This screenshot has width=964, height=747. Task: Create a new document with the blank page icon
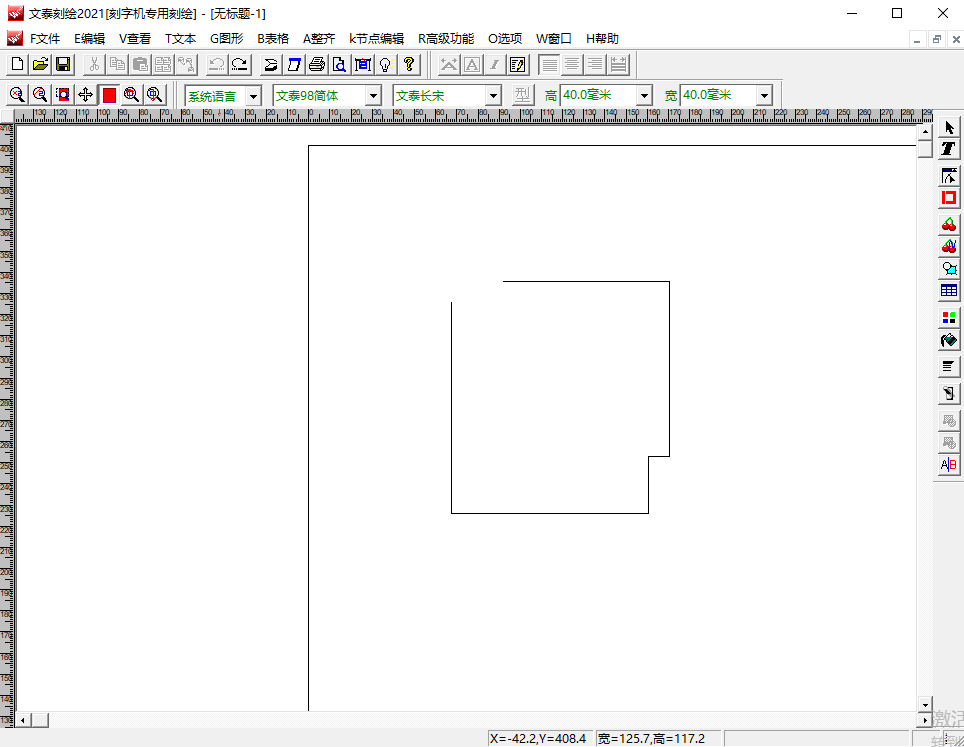click(18, 64)
